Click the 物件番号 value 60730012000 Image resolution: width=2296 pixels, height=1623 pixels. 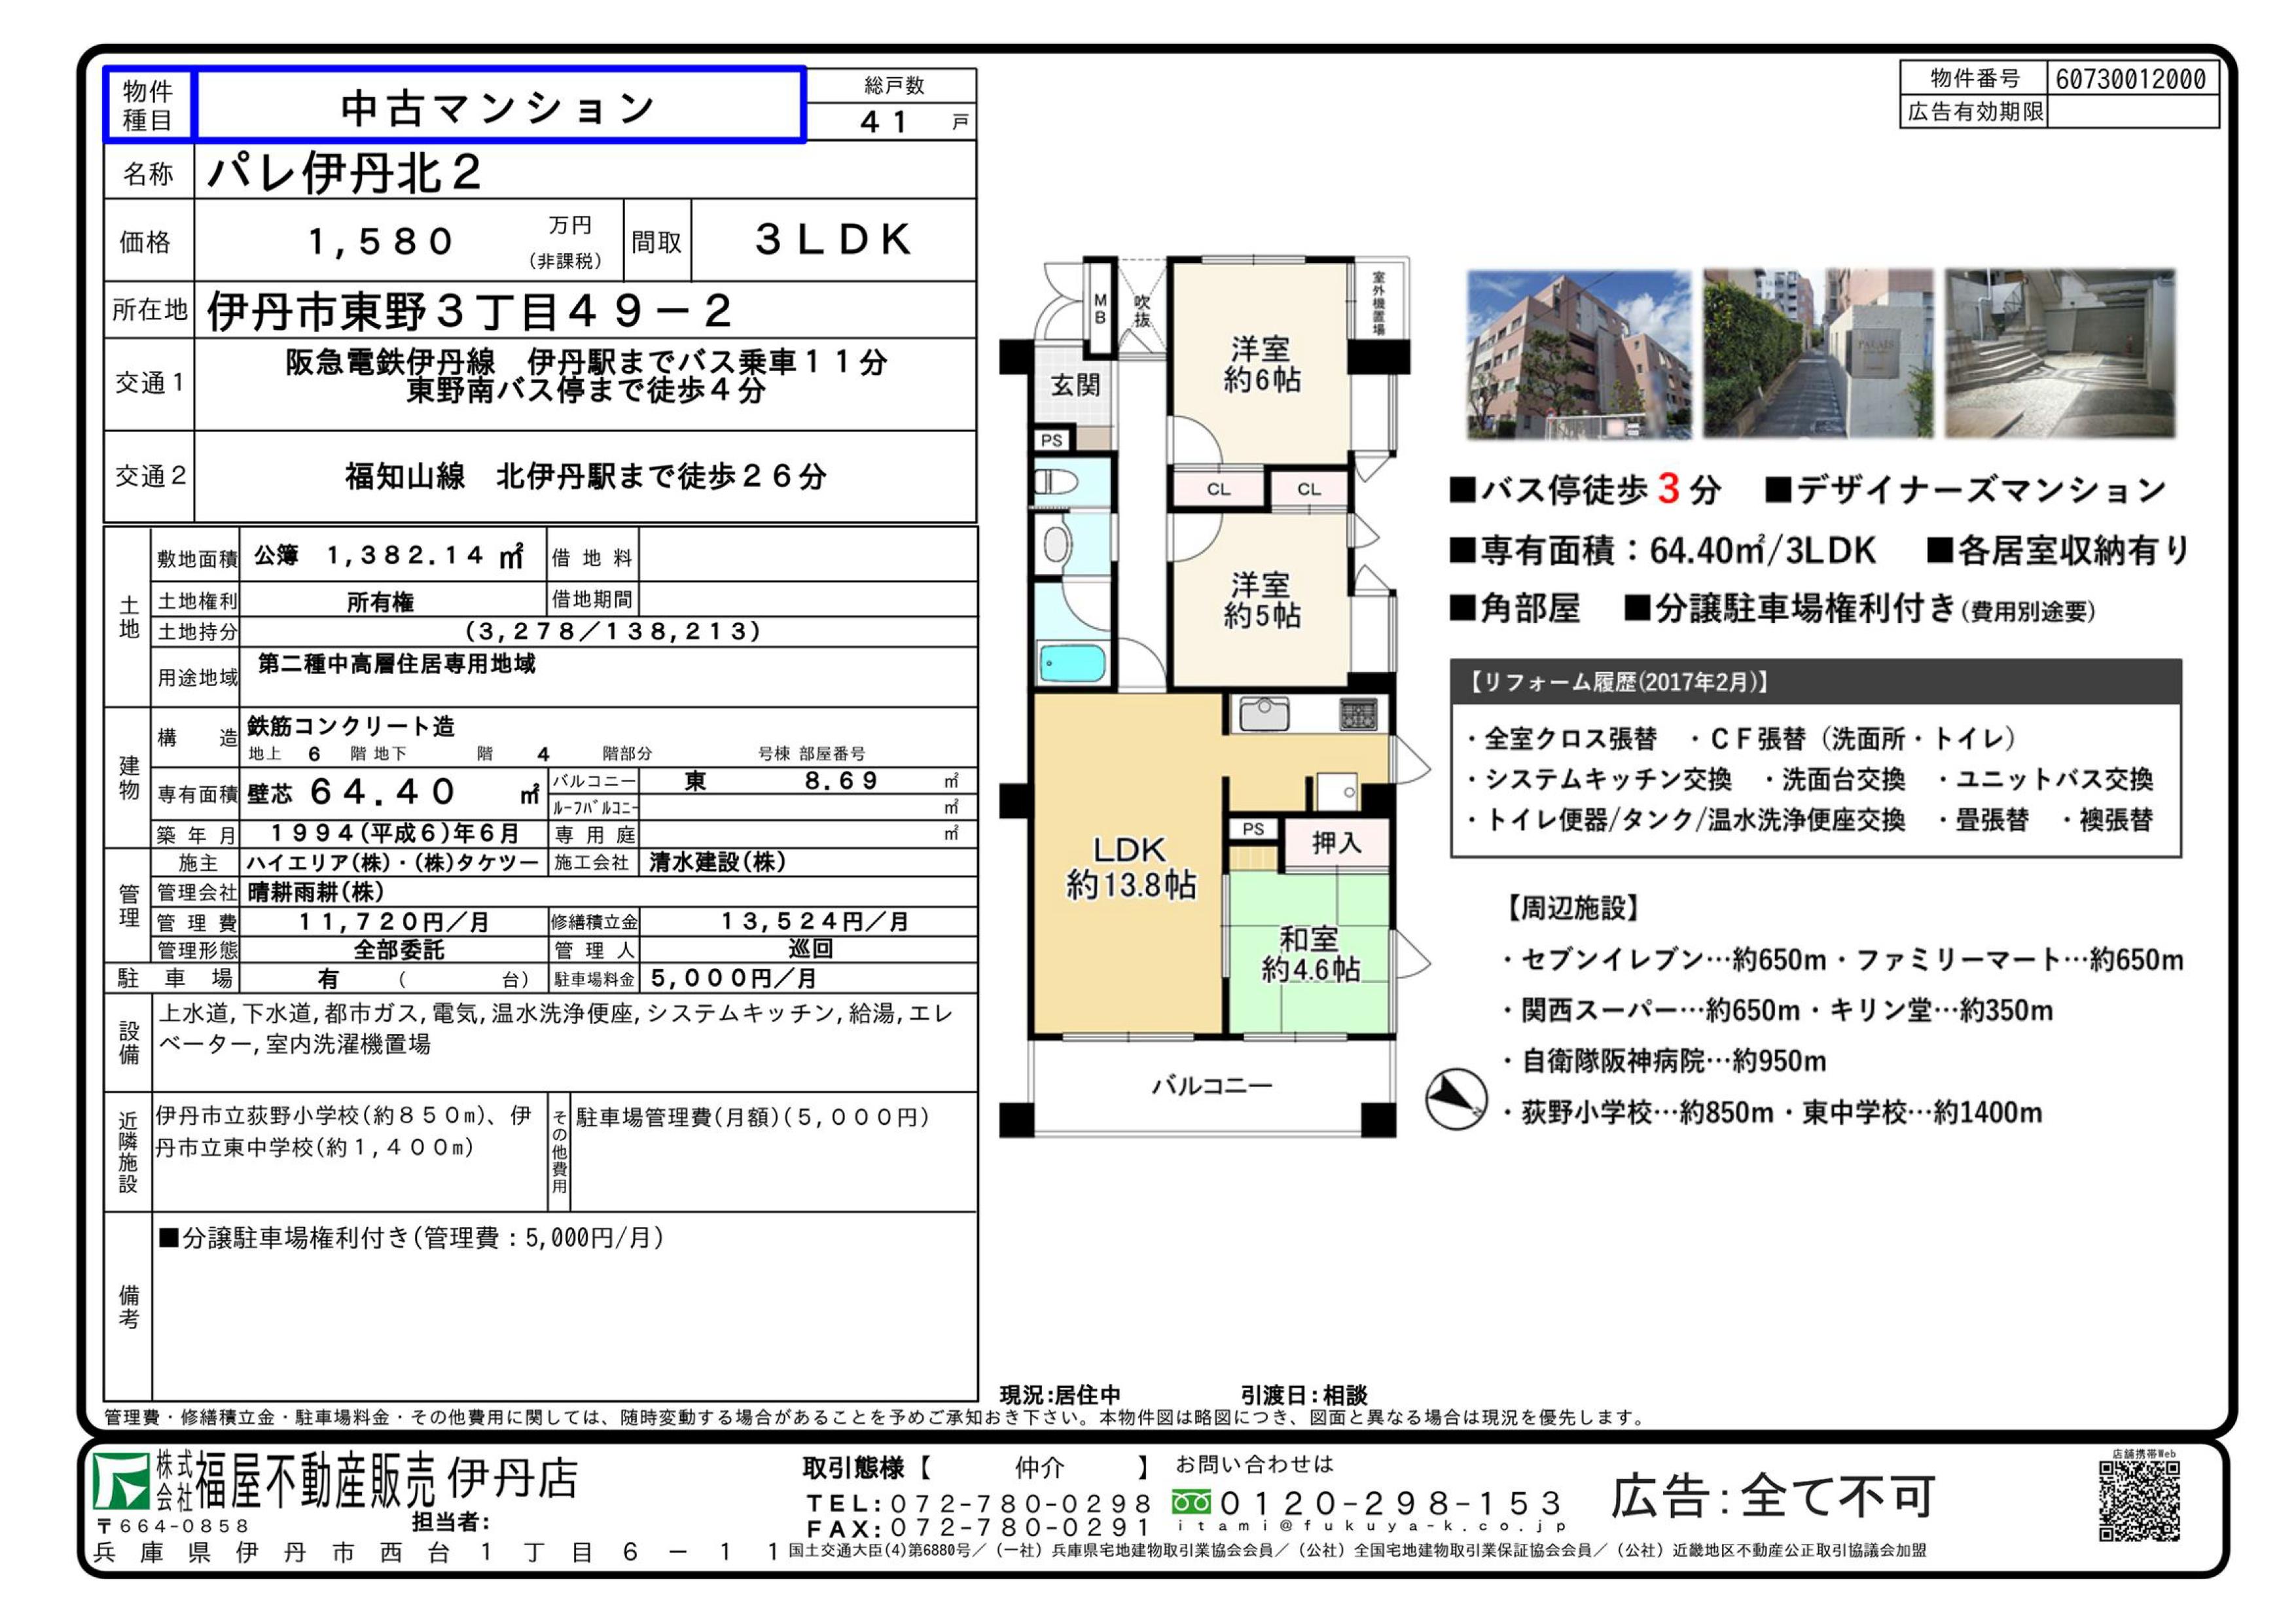point(2131,79)
